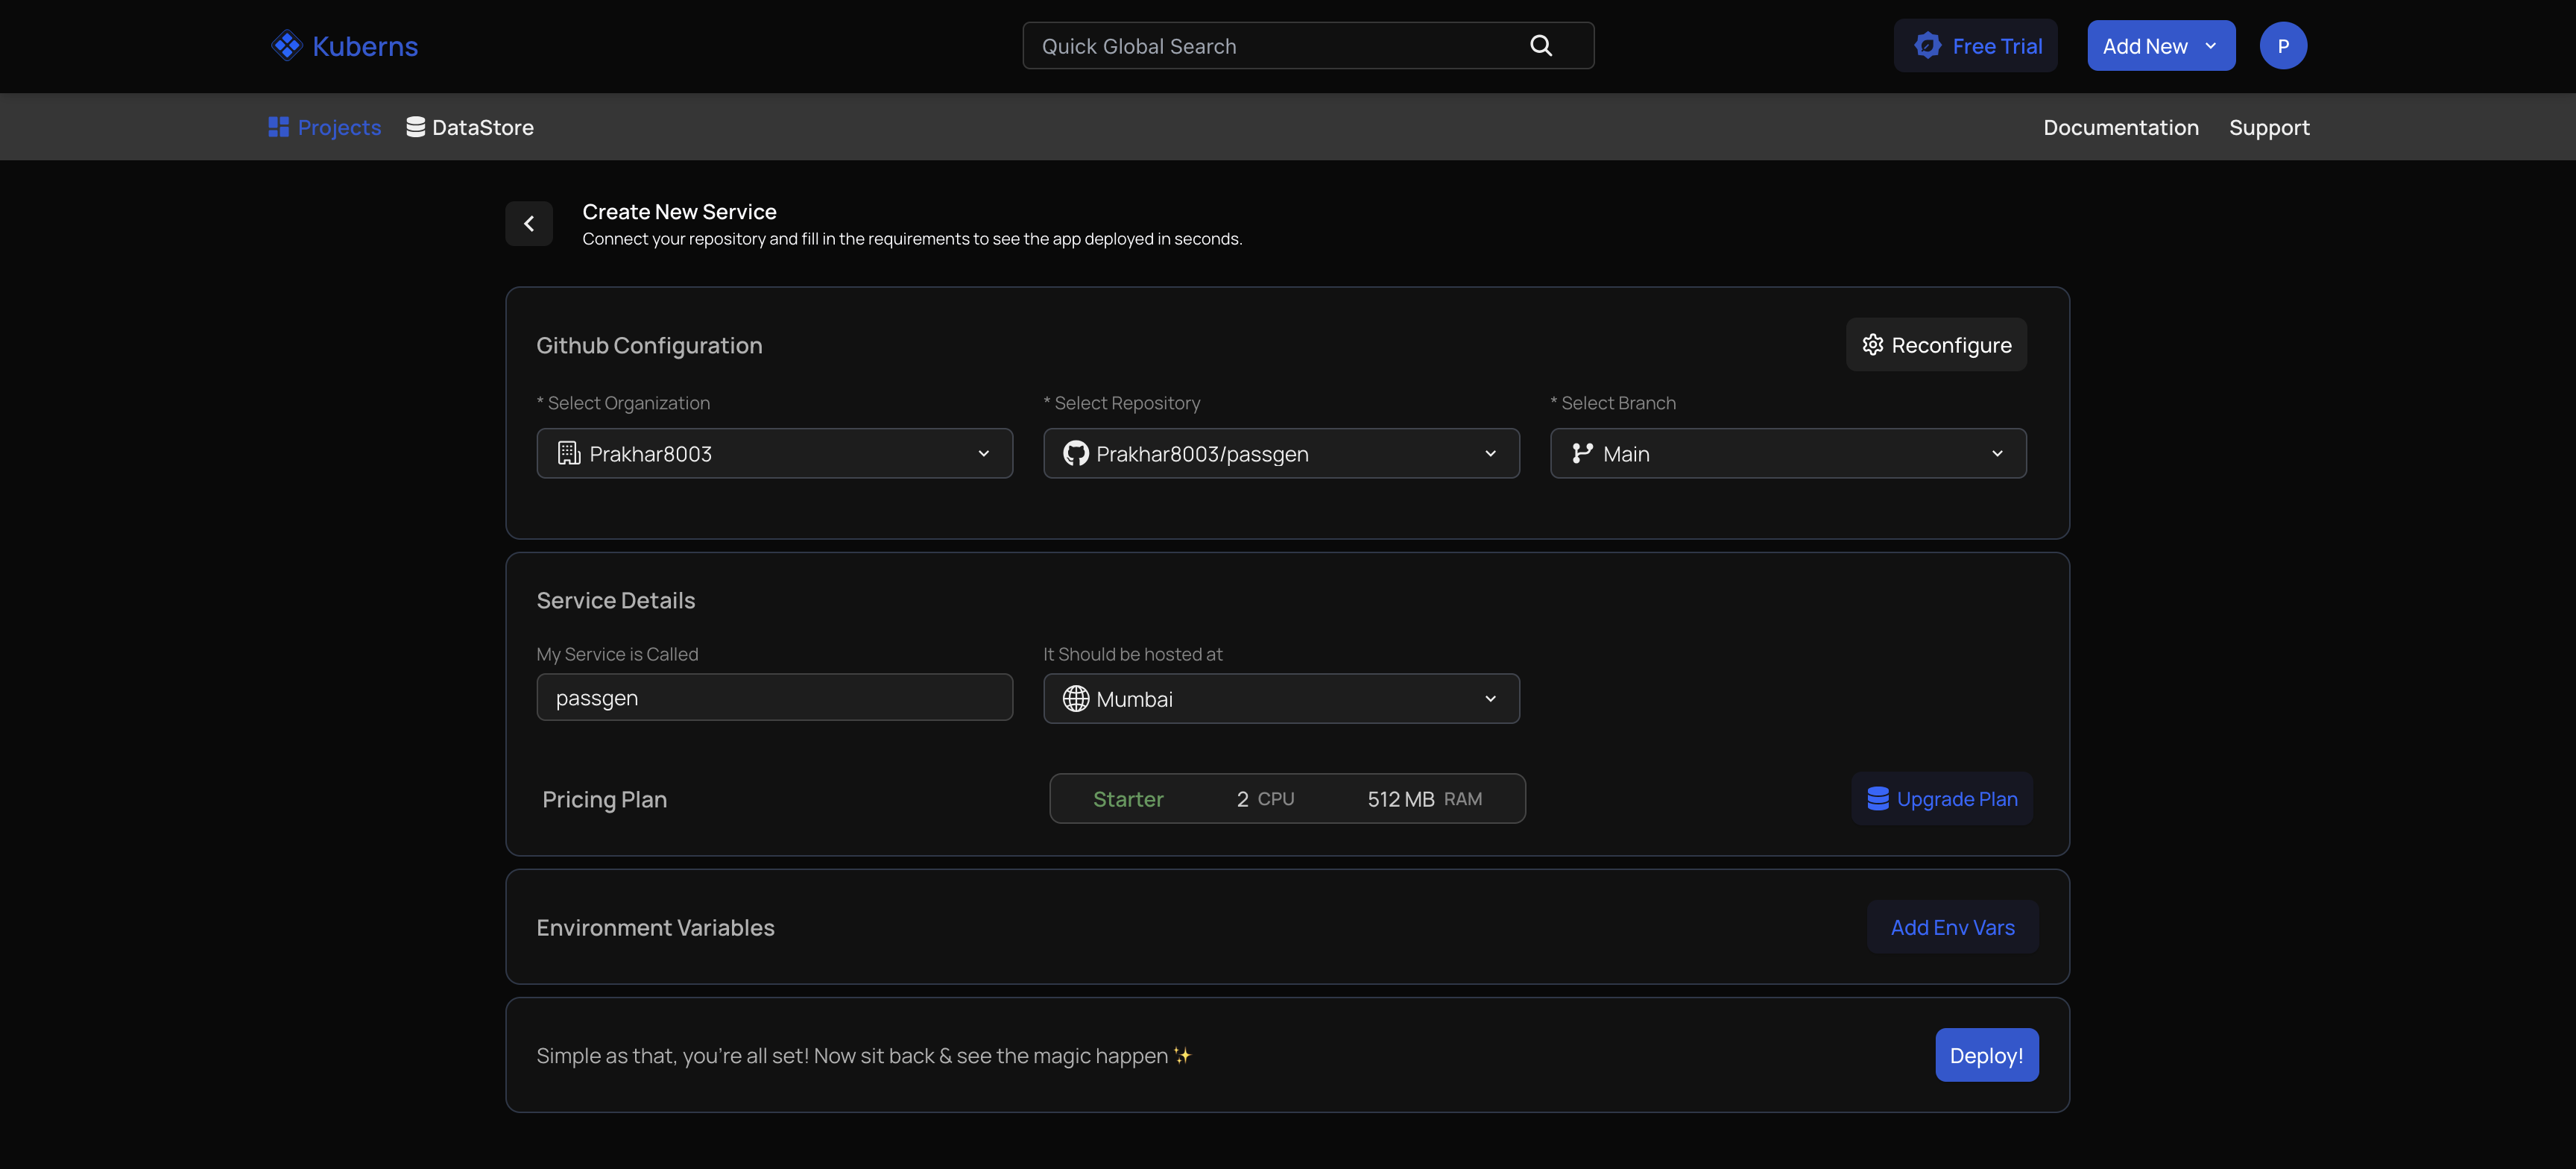
Task: Click the Add Env Vars button
Action: [1951, 927]
